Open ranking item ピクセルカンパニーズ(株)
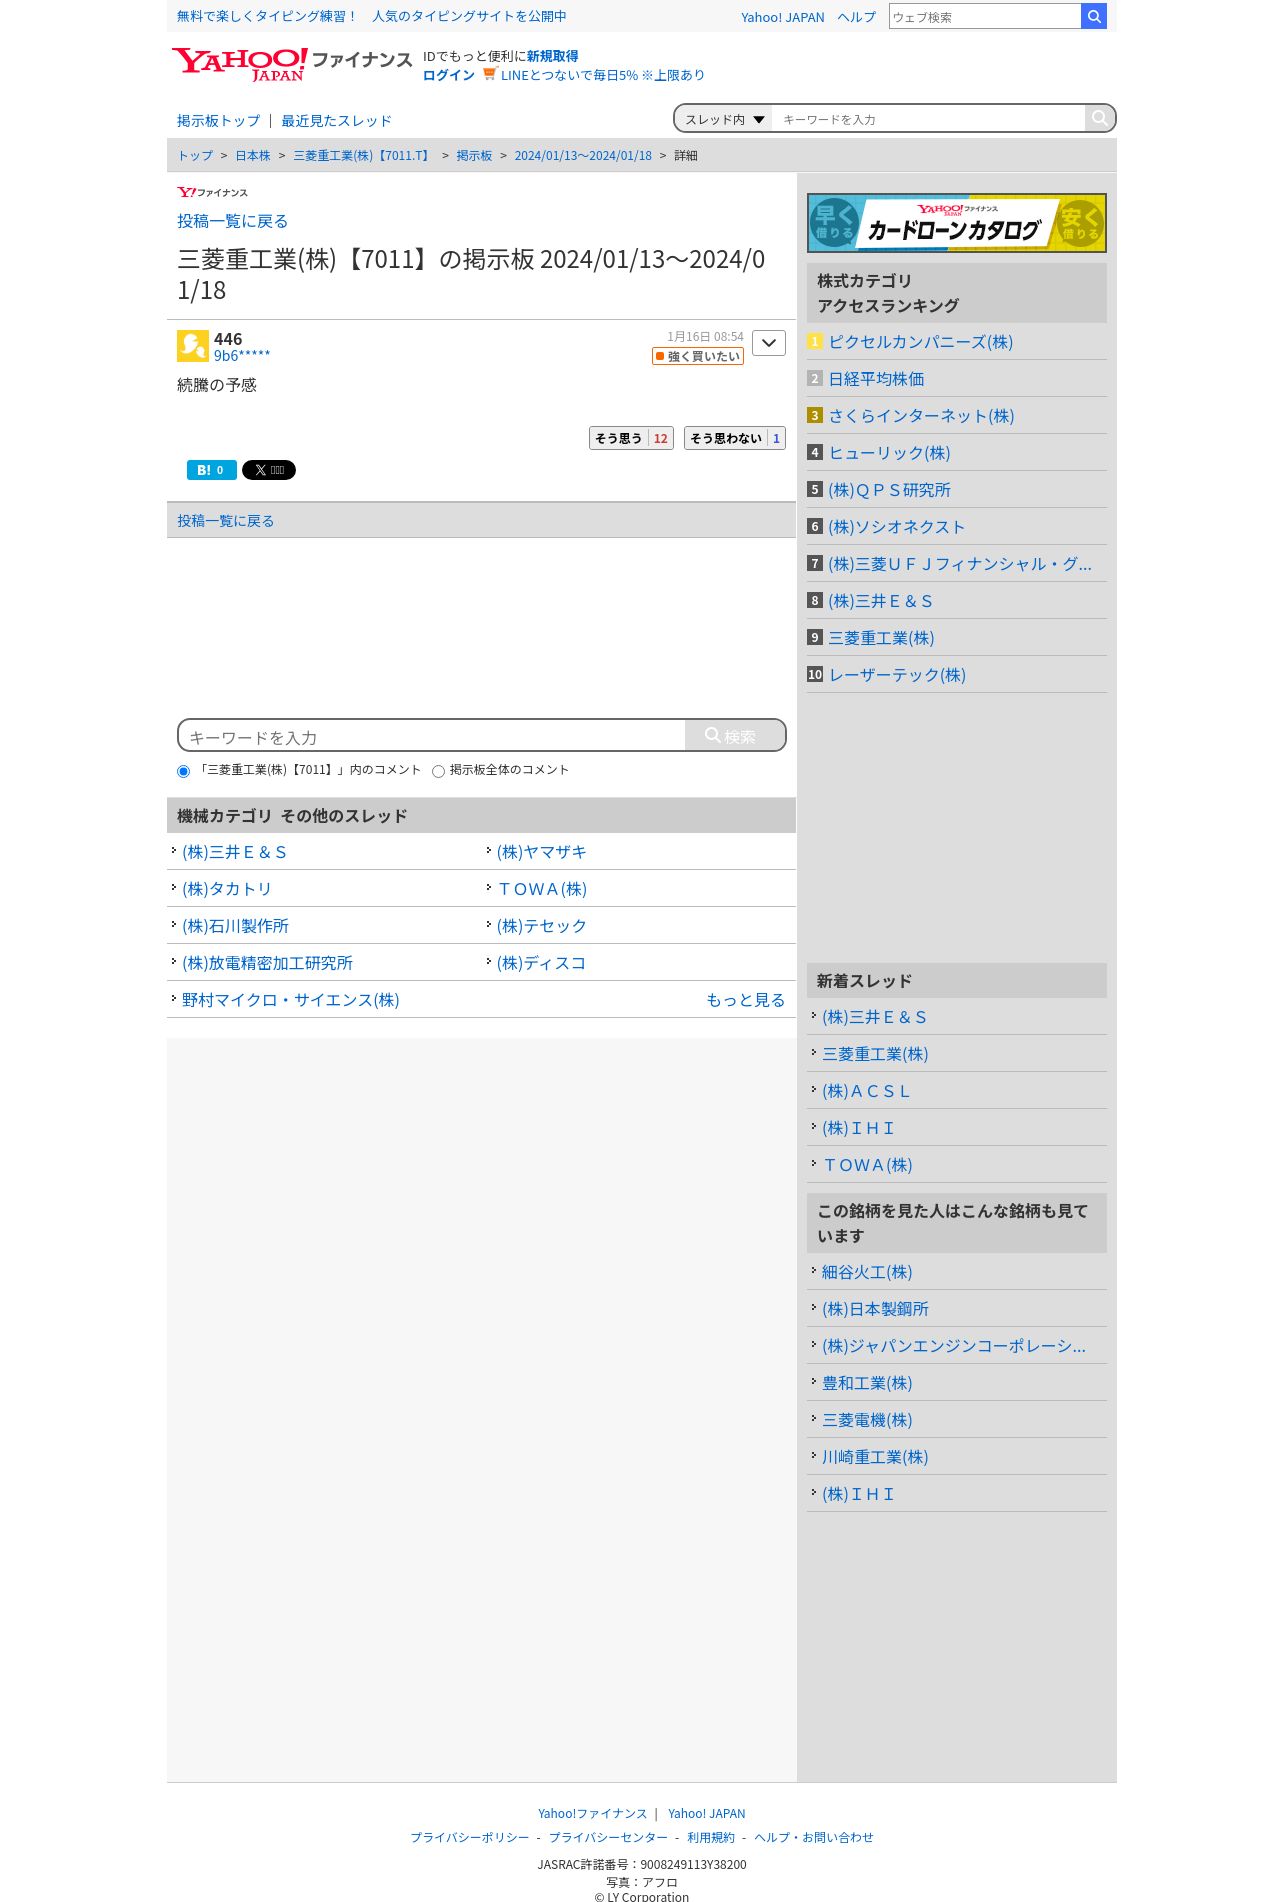This screenshot has width=1284, height=1902. 920,342
